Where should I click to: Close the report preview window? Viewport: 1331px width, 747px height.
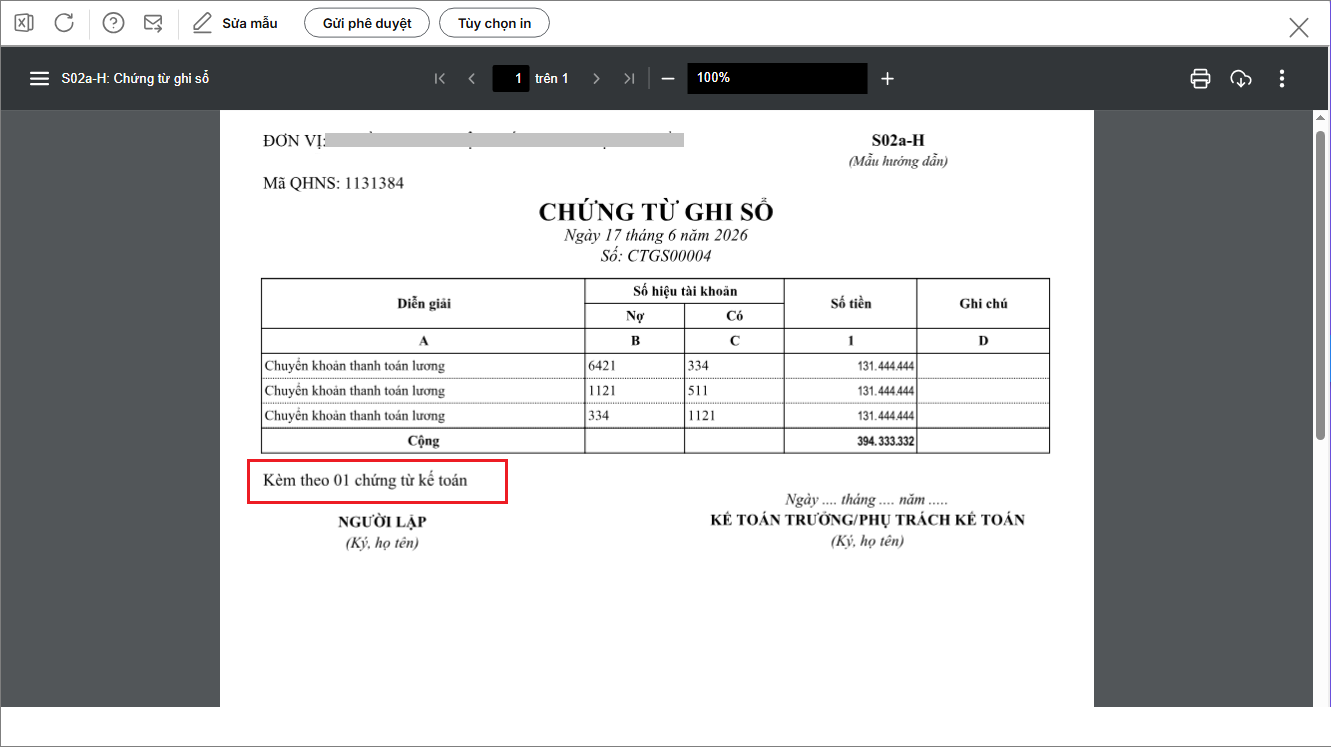(1299, 27)
